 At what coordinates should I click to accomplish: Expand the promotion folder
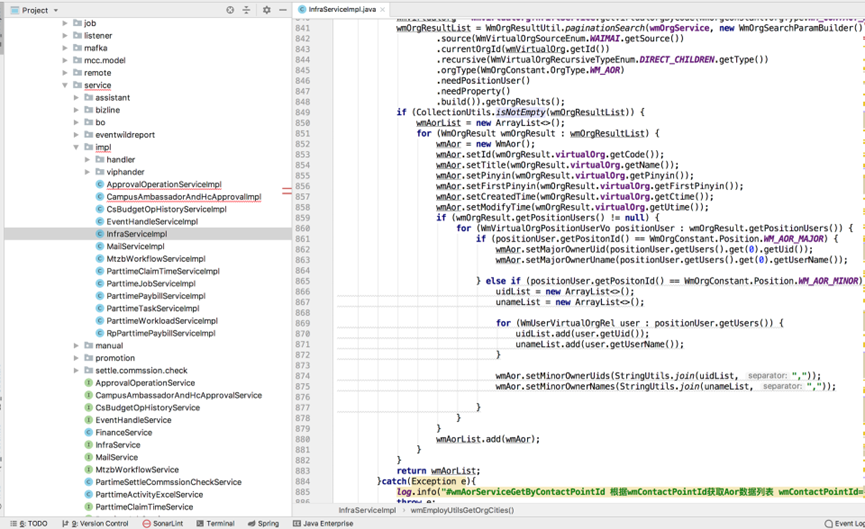pyautogui.click(x=76, y=358)
